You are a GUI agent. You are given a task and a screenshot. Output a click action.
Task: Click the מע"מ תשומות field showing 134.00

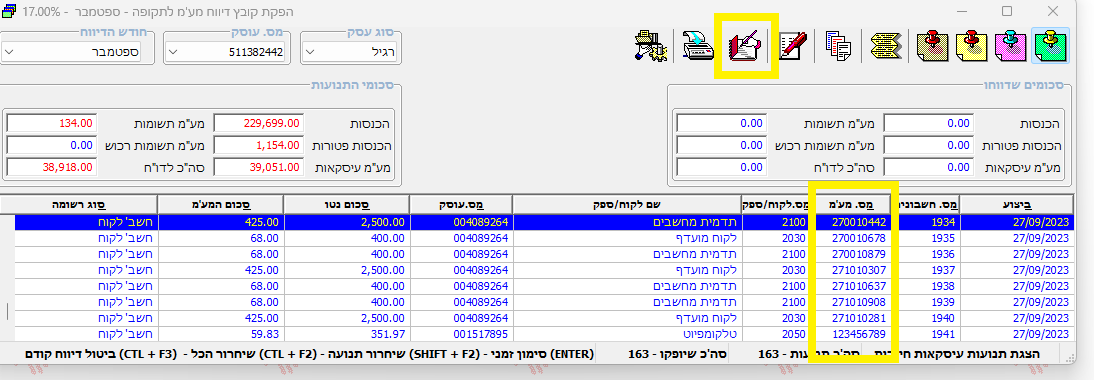pos(51,123)
